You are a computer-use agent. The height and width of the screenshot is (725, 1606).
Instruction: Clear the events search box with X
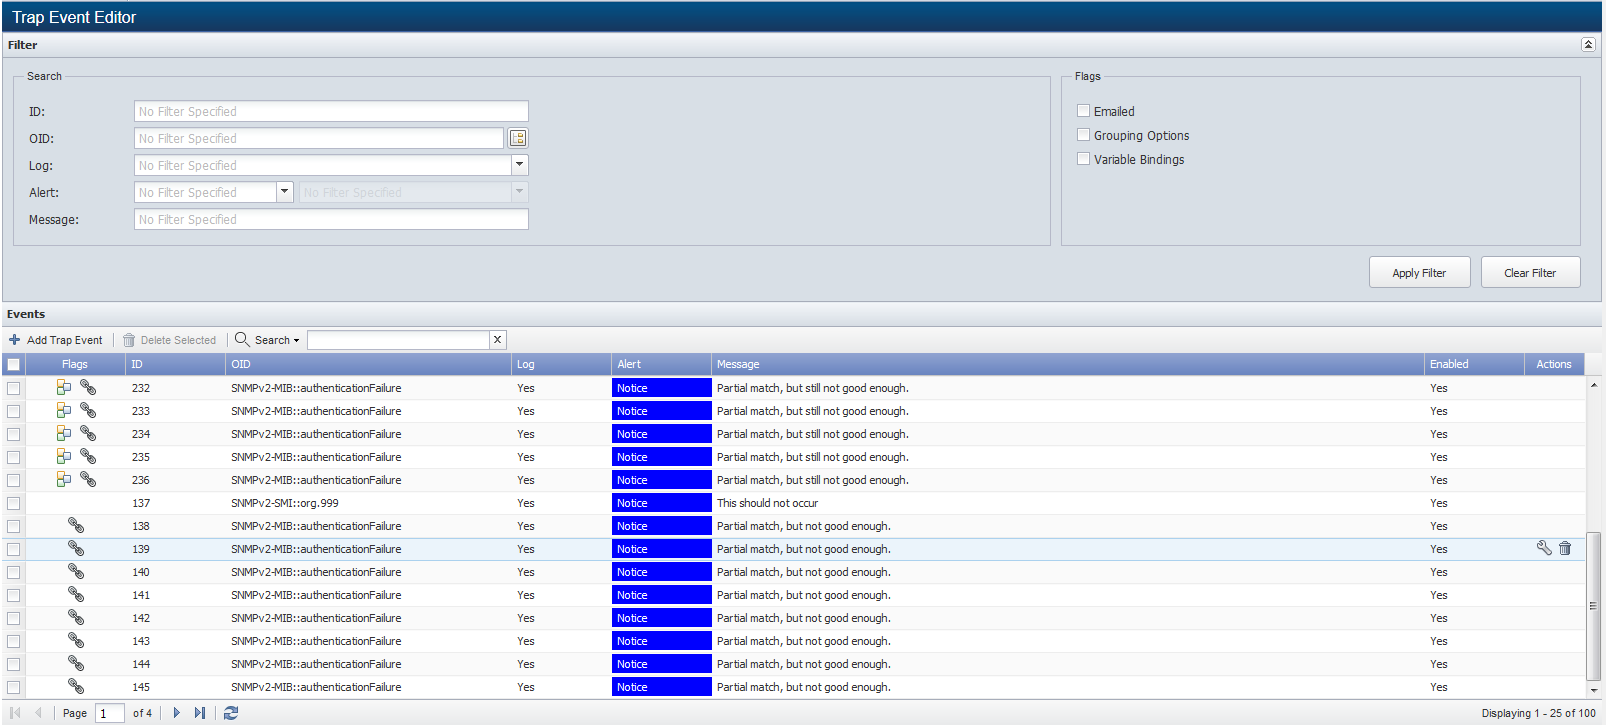click(497, 340)
